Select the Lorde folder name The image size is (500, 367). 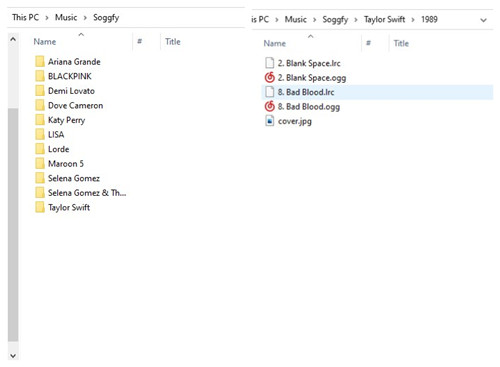pyautogui.click(x=59, y=149)
